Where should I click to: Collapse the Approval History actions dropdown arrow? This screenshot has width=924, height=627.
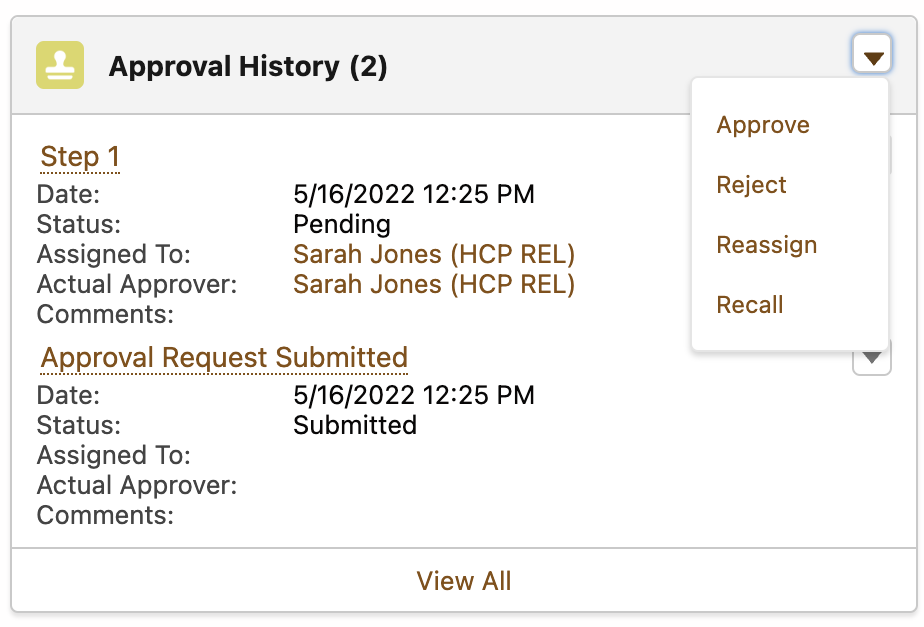873,58
